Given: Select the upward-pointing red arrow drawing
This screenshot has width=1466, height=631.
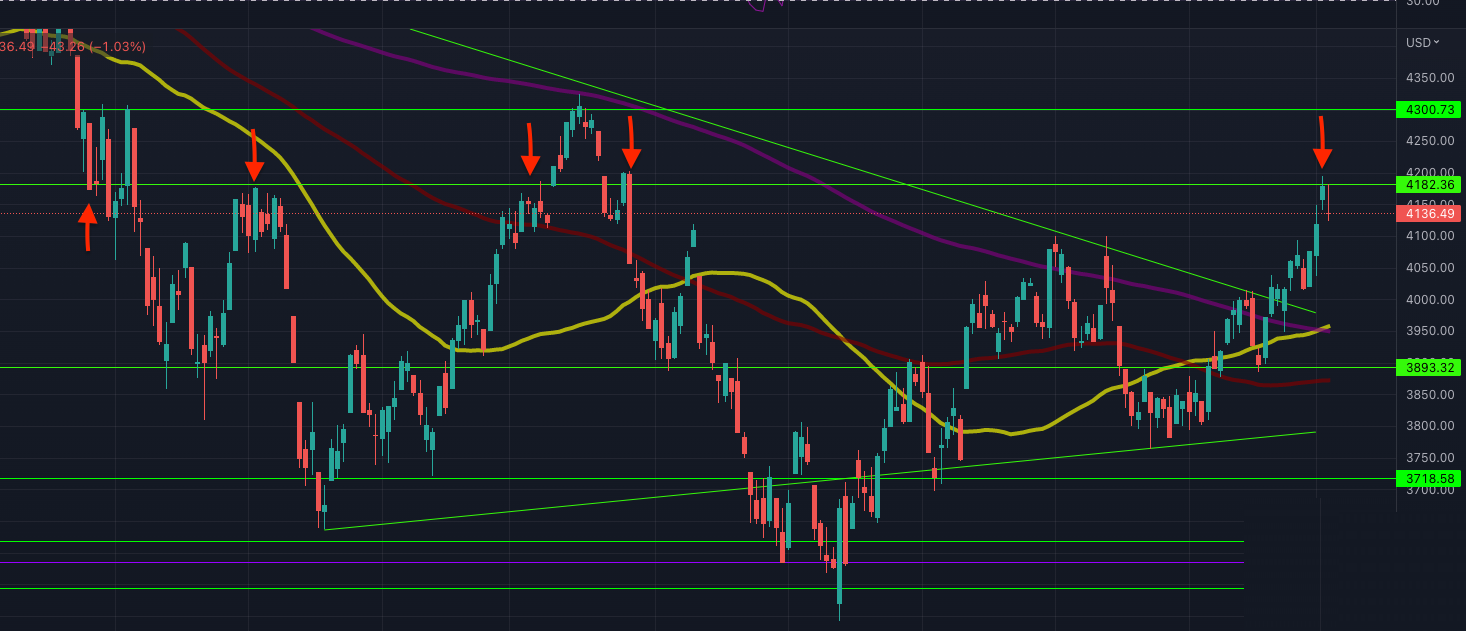Looking at the screenshot, I should [88, 226].
